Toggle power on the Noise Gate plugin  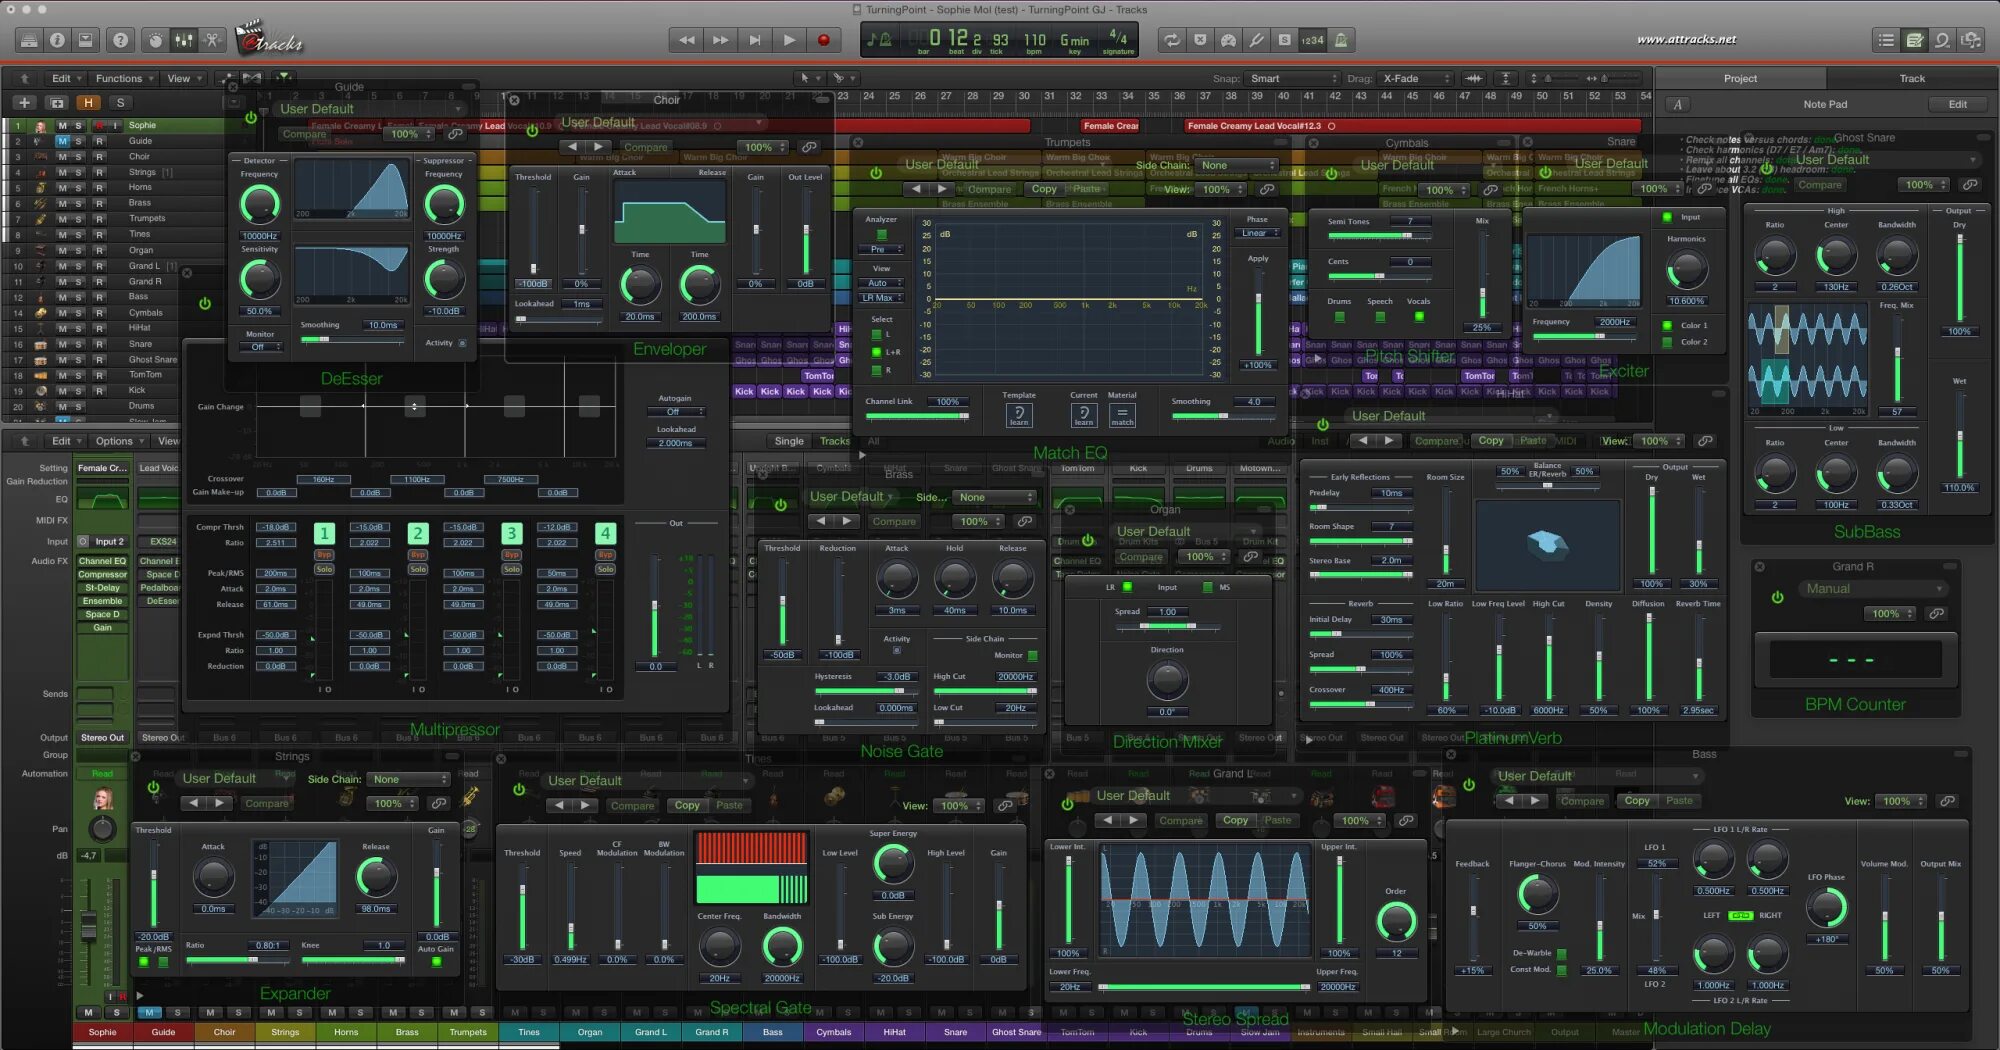click(781, 505)
